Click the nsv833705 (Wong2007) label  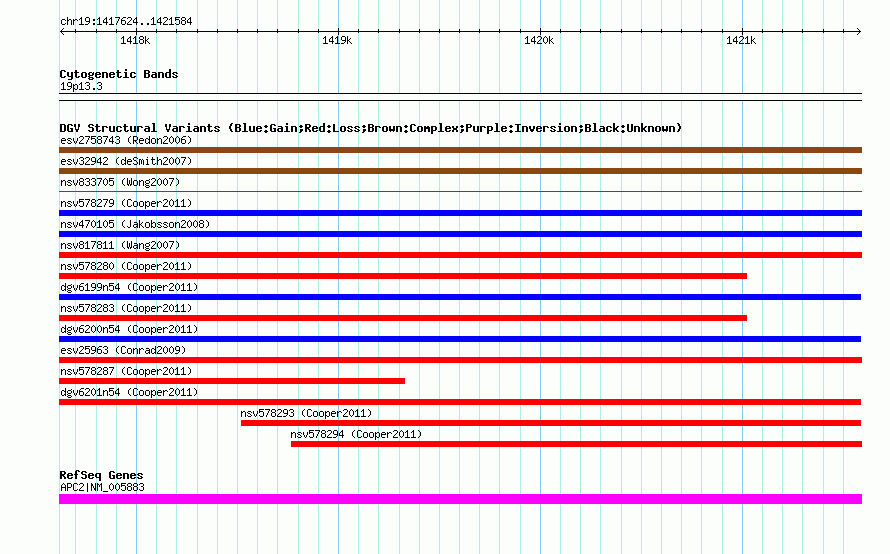click(x=120, y=182)
